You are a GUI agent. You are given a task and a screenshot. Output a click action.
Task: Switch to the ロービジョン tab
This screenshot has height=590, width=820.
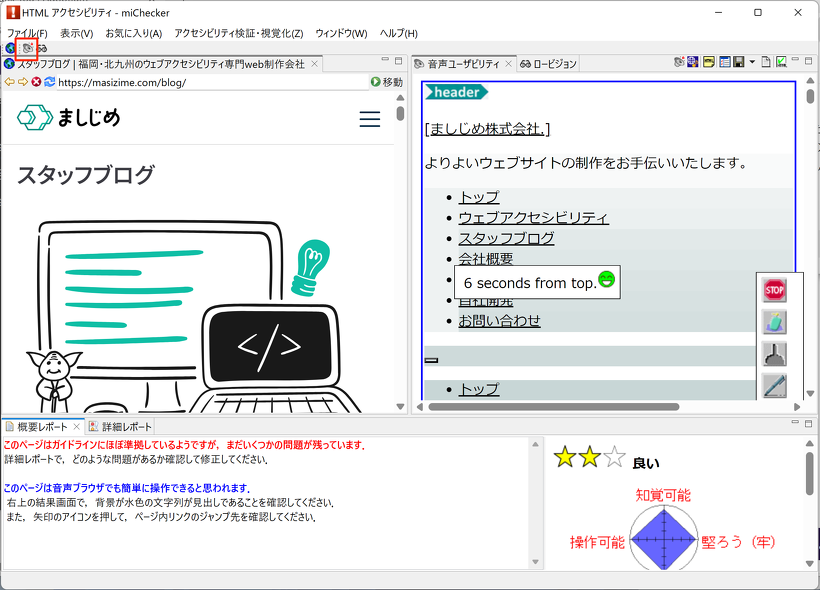click(548, 64)
